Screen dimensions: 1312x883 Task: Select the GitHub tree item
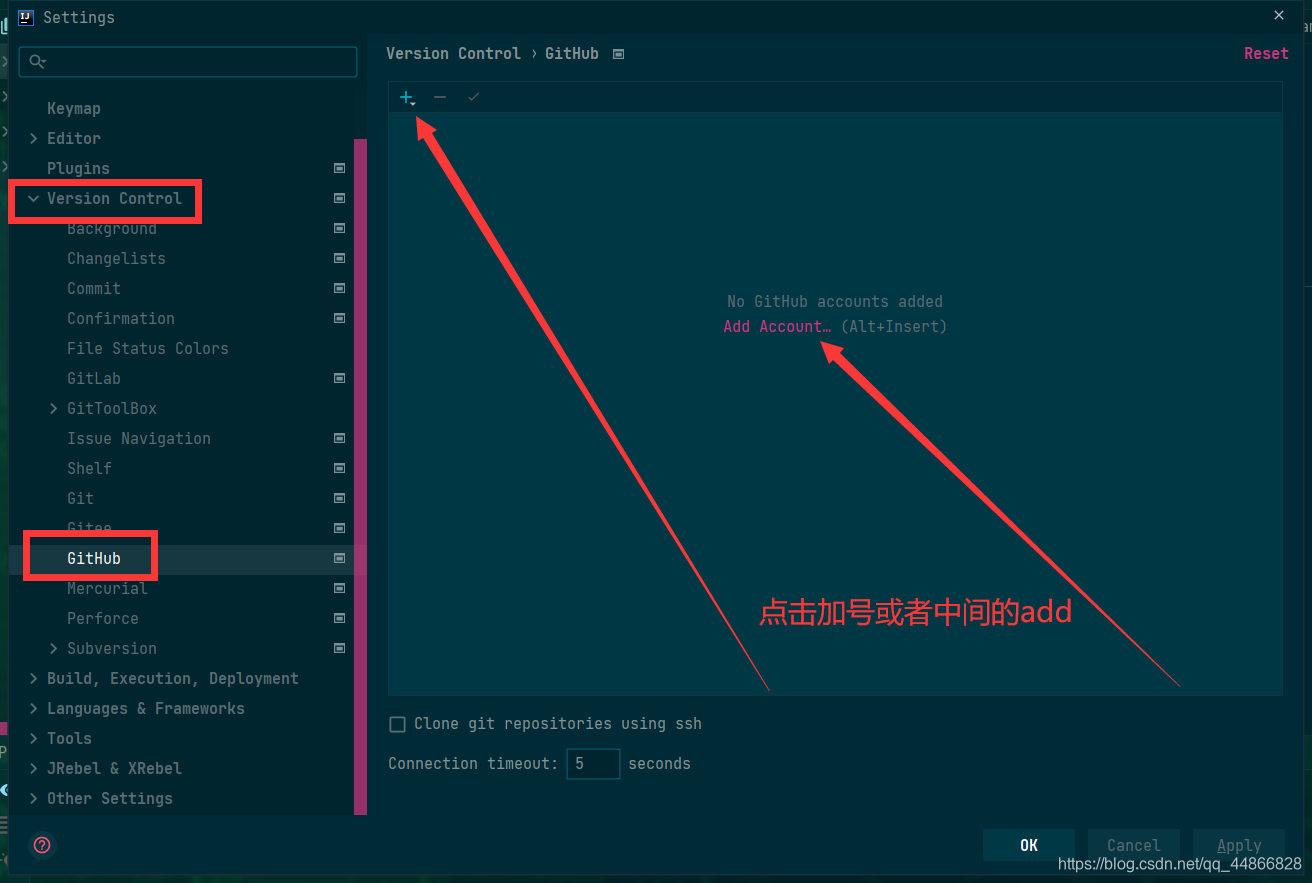tap(94, 558)
